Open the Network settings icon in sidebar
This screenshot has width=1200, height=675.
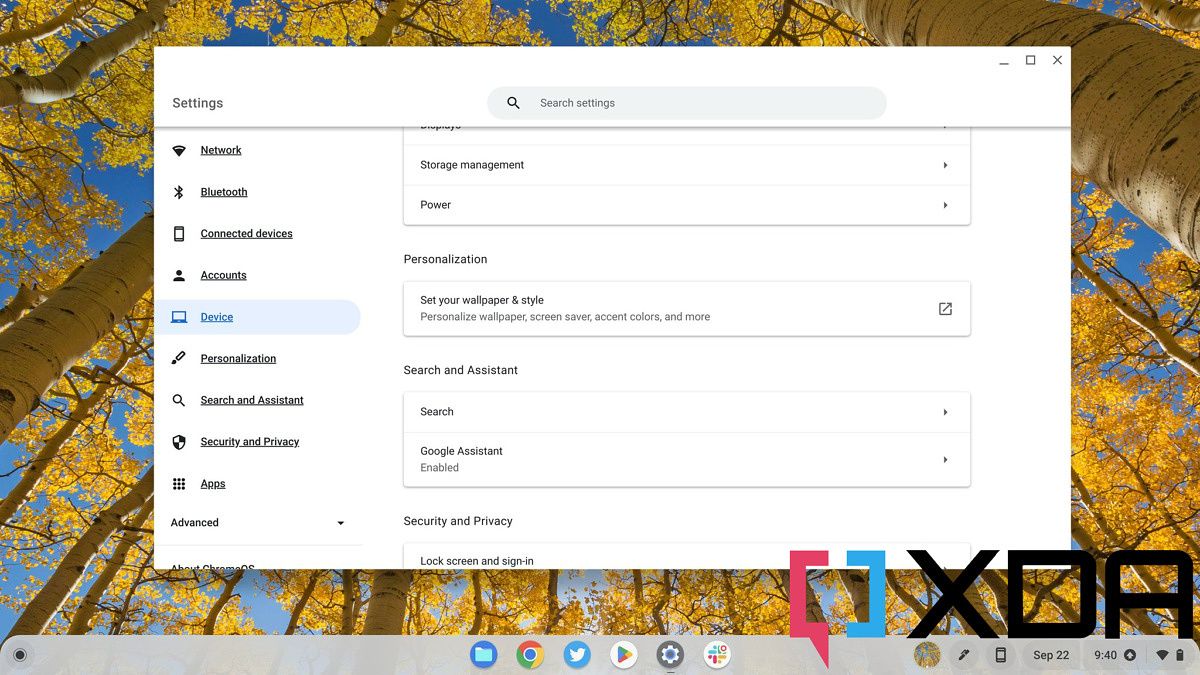[x=179, y=150]
